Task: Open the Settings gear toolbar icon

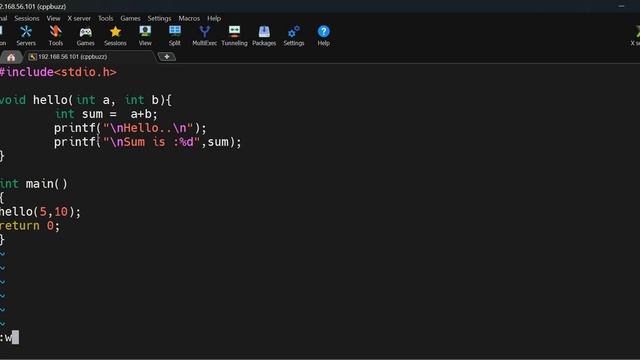Action: tap(294, 36)
